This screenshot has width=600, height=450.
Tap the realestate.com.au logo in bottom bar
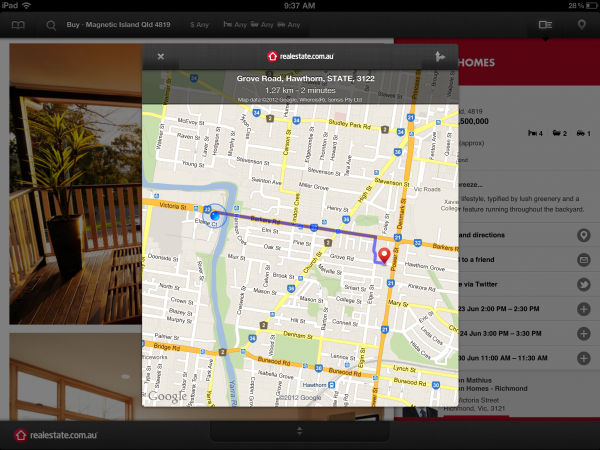click(56, 435)
